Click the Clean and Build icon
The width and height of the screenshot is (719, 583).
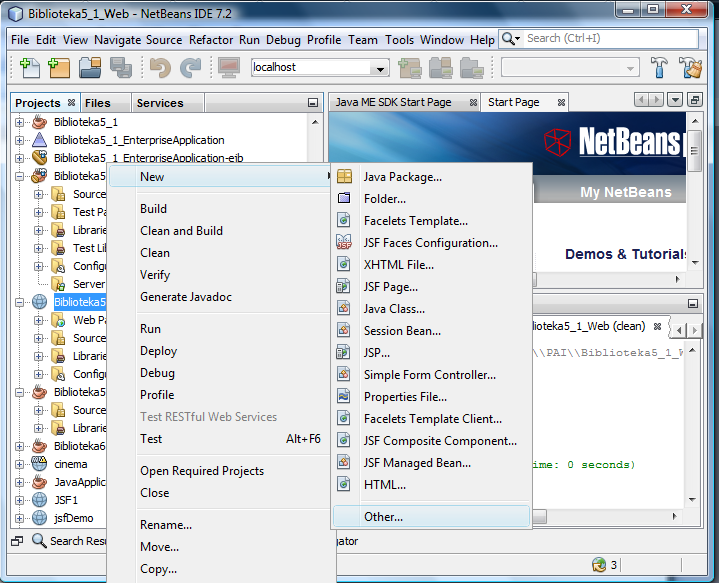[x=691, y=67]
